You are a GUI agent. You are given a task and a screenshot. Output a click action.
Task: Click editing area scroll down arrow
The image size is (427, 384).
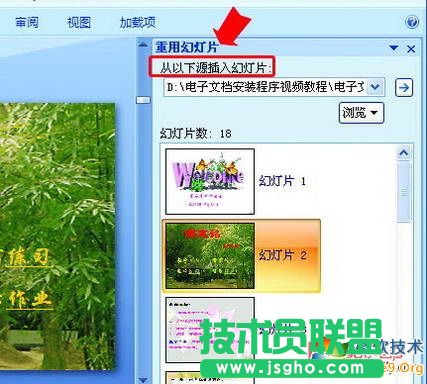point(143,379)
